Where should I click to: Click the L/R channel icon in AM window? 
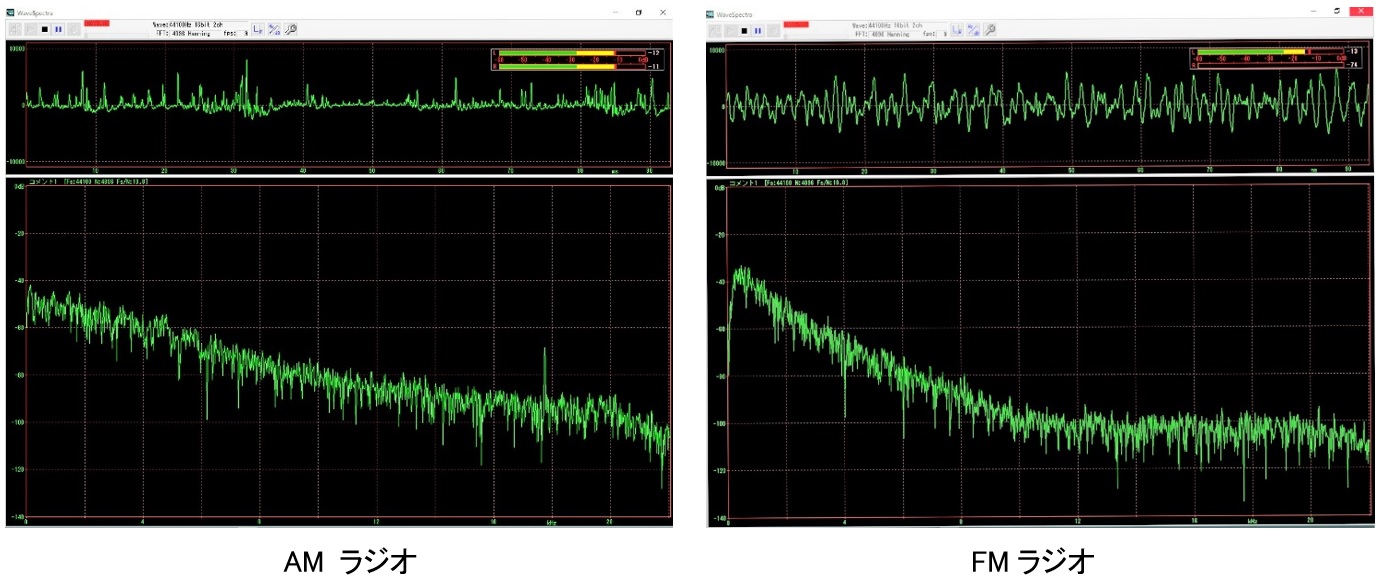(x=258, y=29)
